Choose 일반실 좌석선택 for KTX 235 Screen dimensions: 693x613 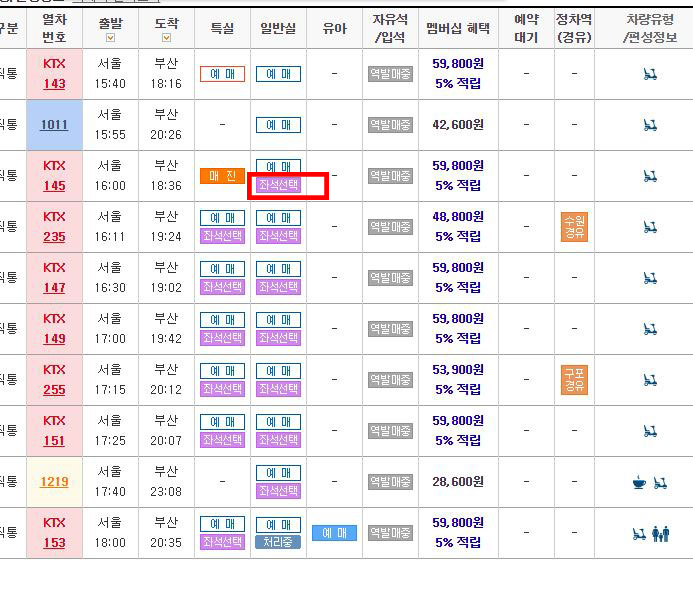coord(278,236)
